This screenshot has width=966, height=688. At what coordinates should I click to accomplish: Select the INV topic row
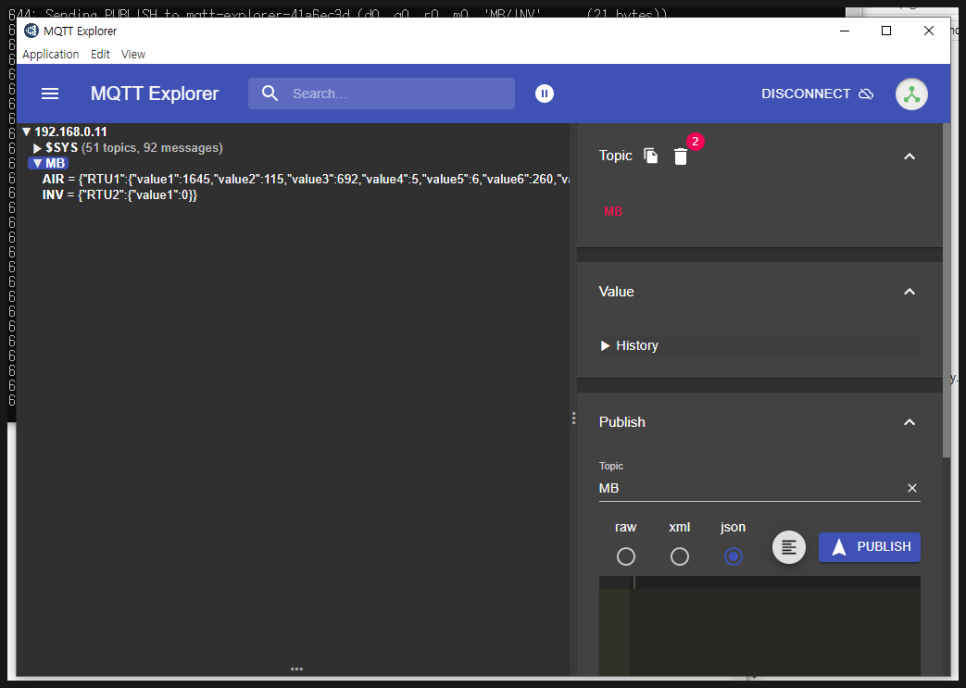pyautogui.click(x=120, y=195)
